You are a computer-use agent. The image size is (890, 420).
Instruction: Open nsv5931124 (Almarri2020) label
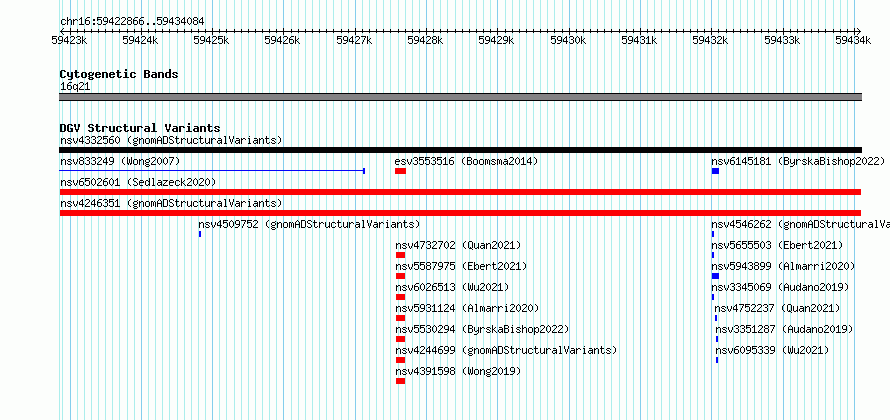[x=467, y=308]
